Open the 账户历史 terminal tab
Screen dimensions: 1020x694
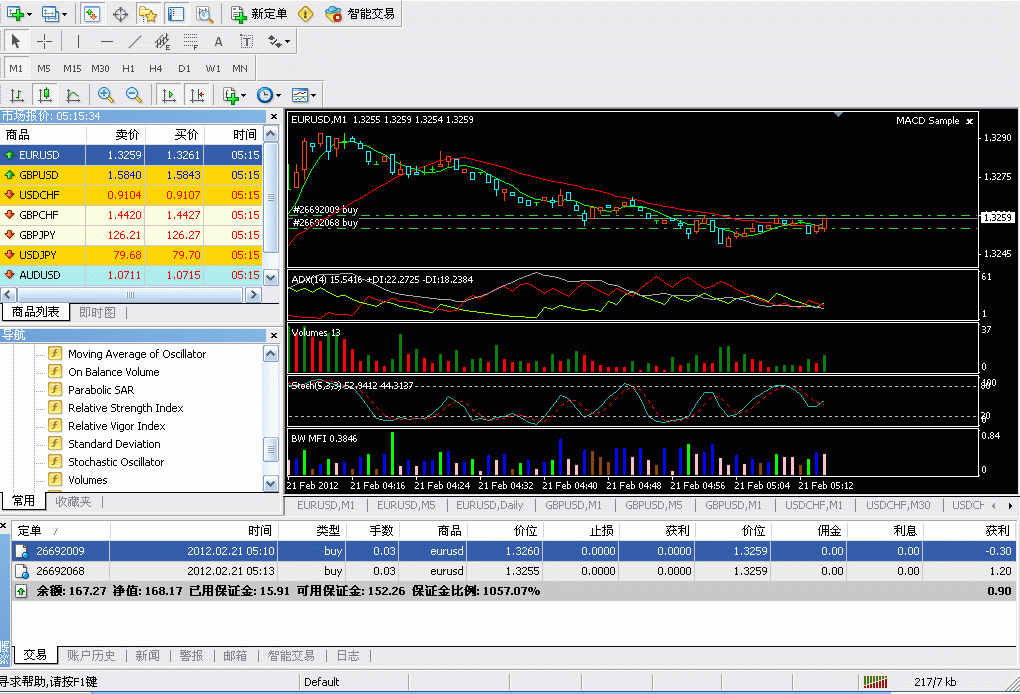[x=91, y=656]
